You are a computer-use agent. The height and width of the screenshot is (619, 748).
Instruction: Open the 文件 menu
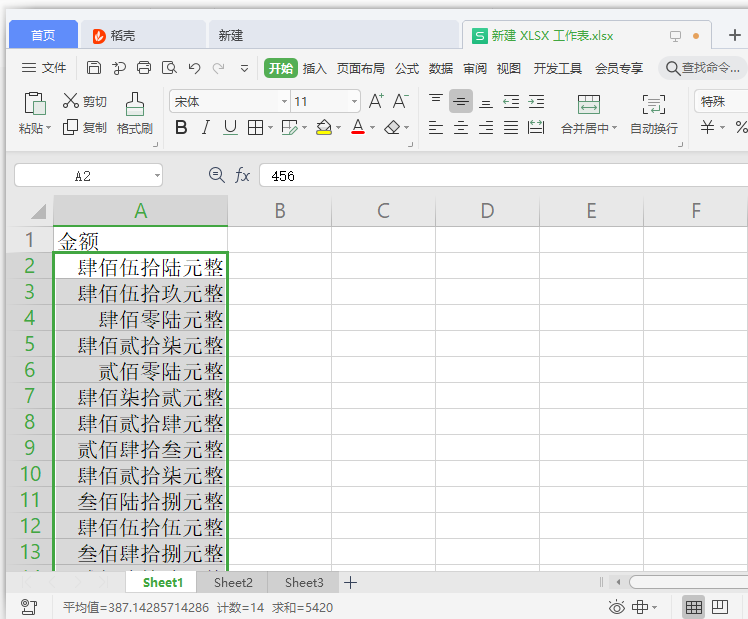tap(43, 68)
